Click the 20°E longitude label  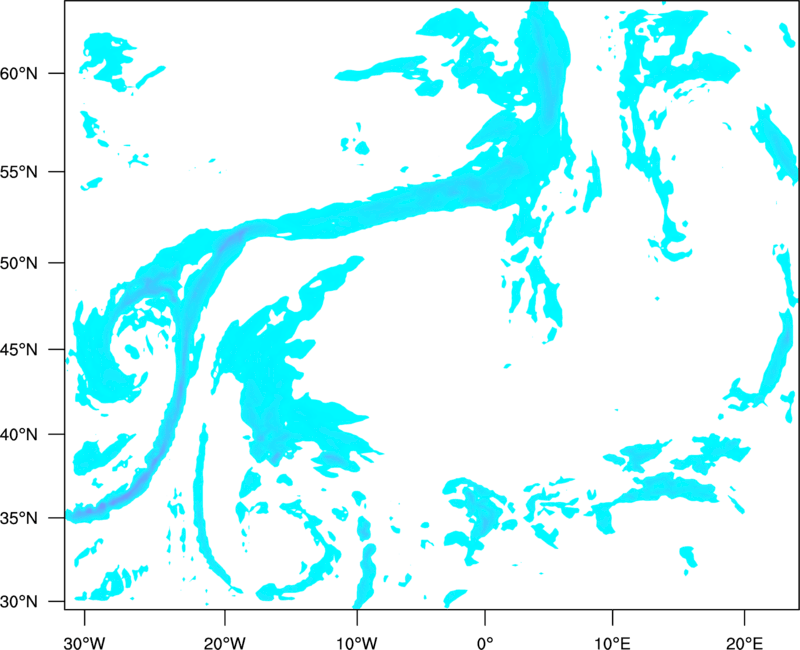tap(744, 643)
